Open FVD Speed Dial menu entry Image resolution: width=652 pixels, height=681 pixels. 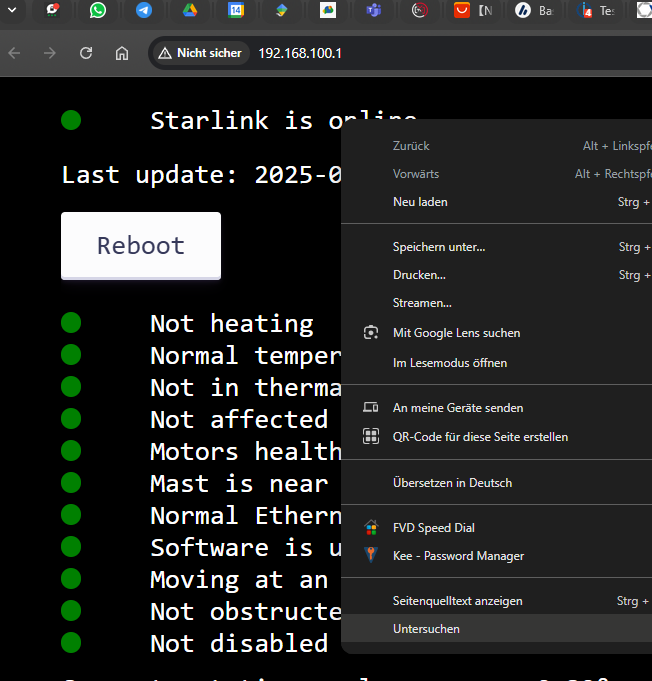tap(496, 528)
